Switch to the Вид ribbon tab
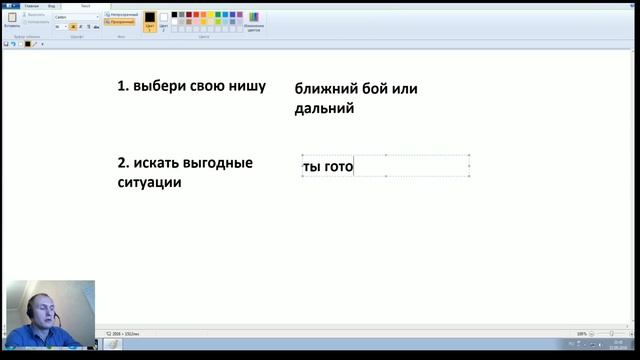This screenshot has height=360, width=640. click(x=51, y=6)
